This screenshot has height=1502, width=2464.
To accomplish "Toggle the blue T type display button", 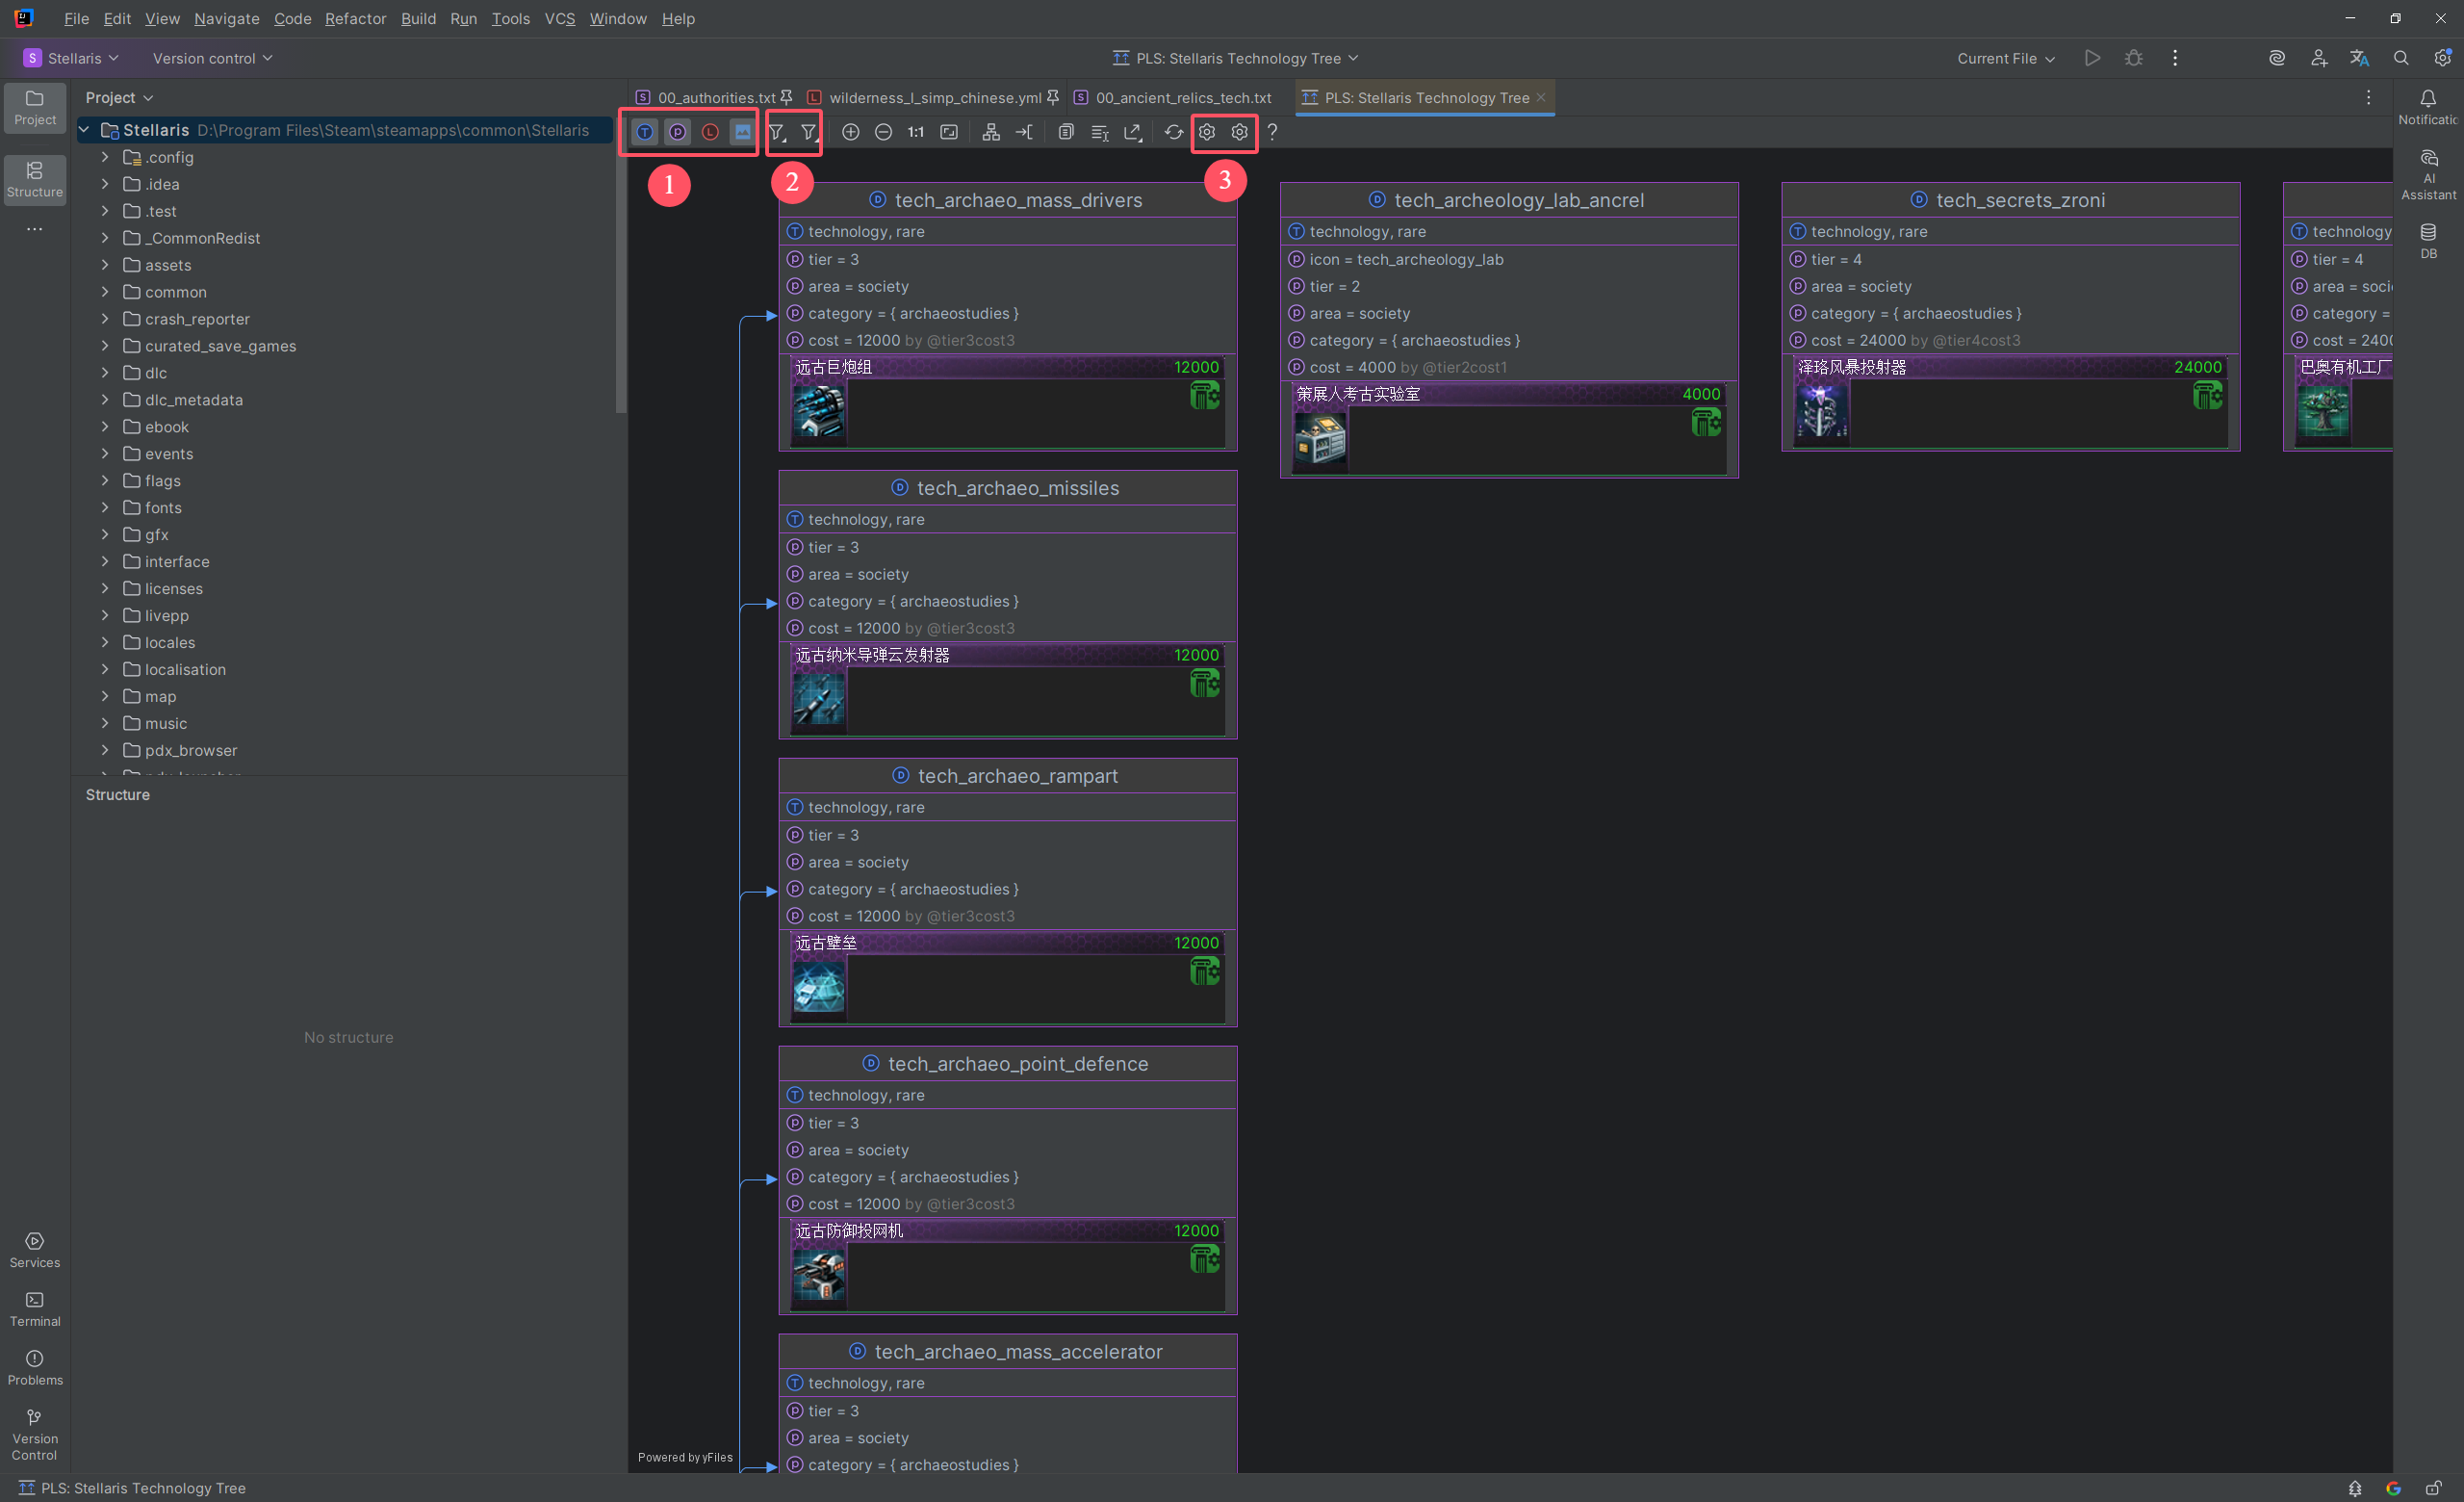I will click(645, 132).
